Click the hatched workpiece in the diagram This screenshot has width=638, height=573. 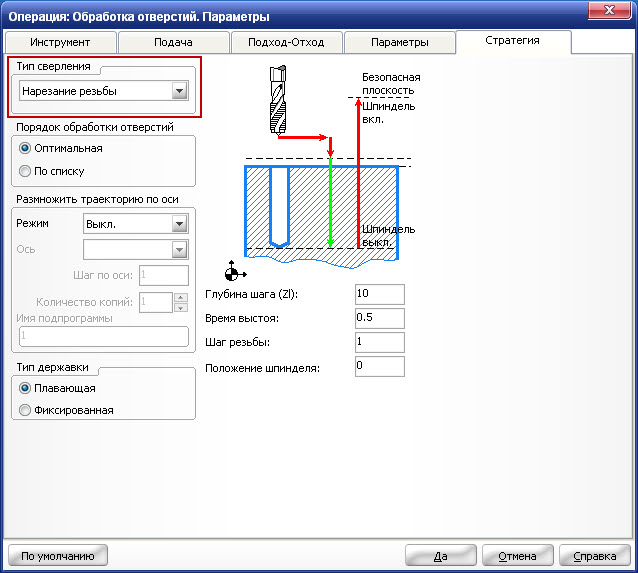tap(321, 216)
